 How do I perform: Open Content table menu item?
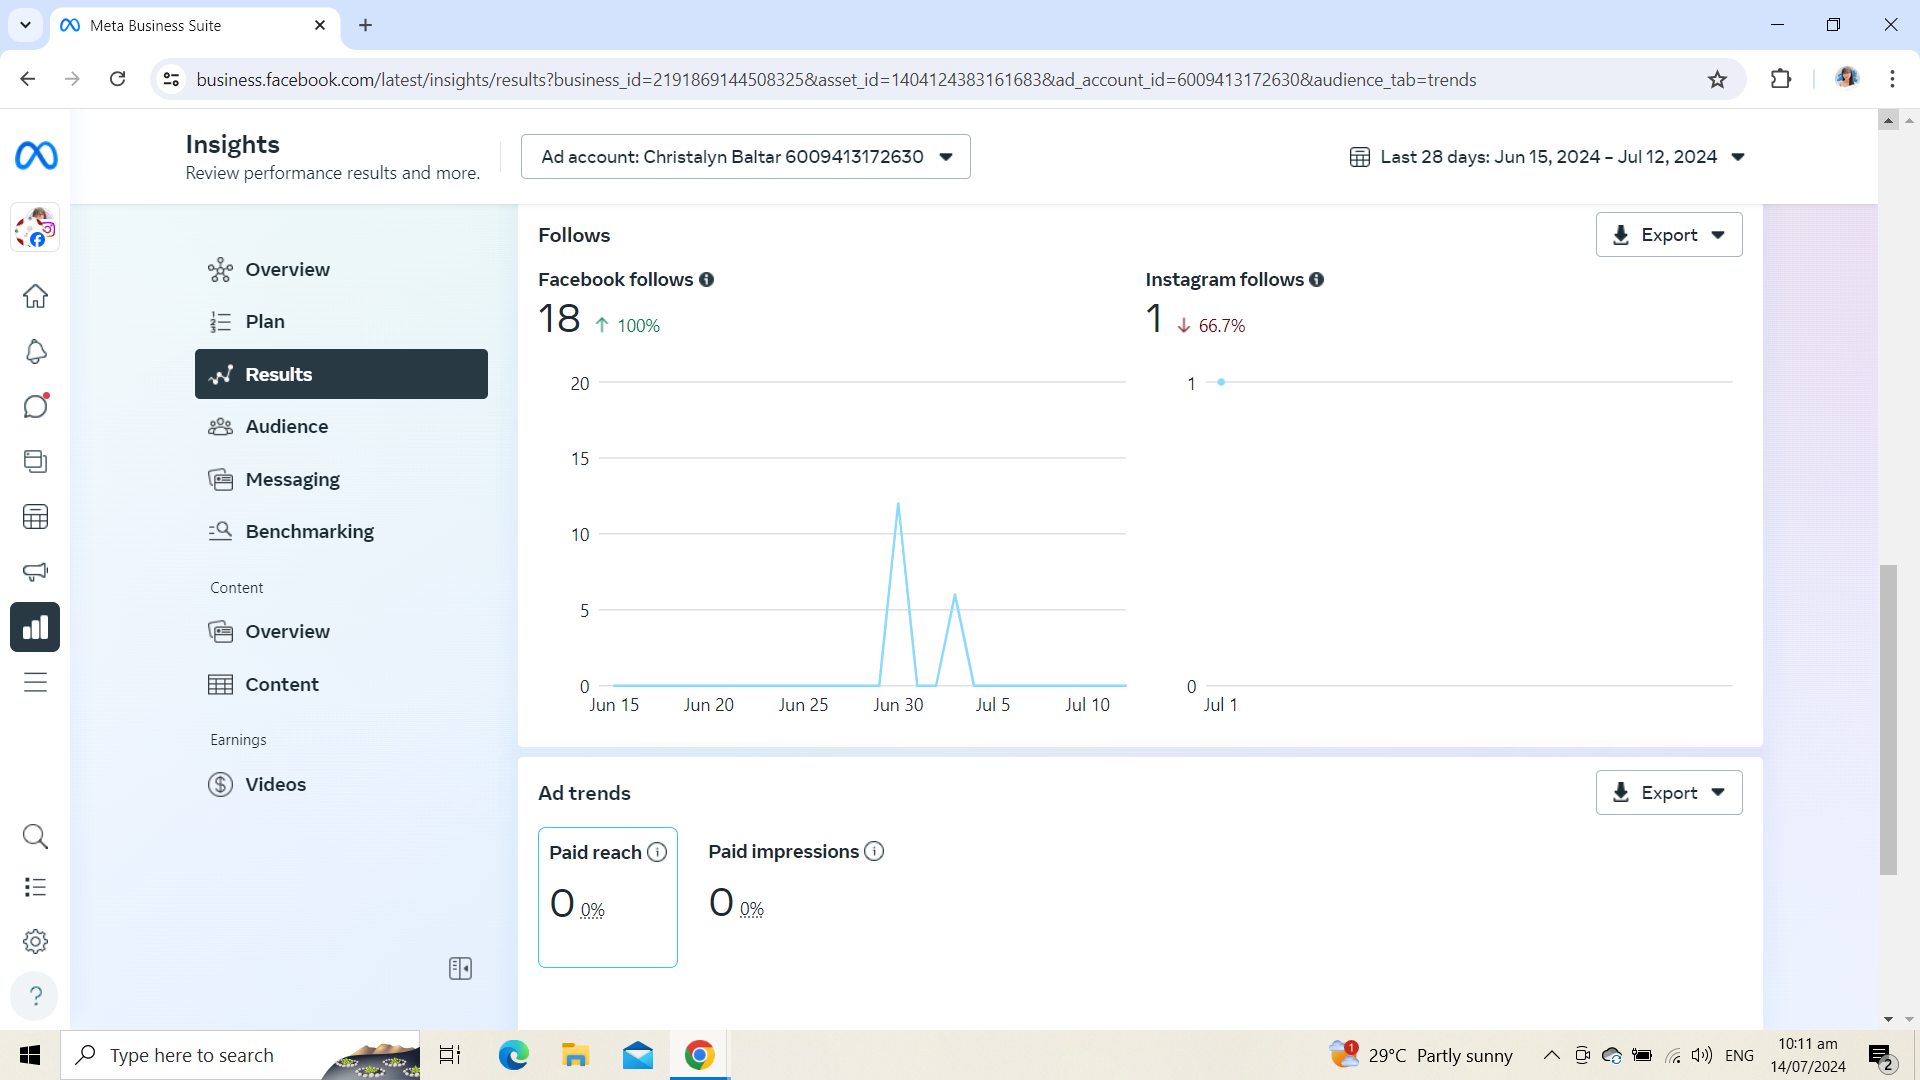341,684
